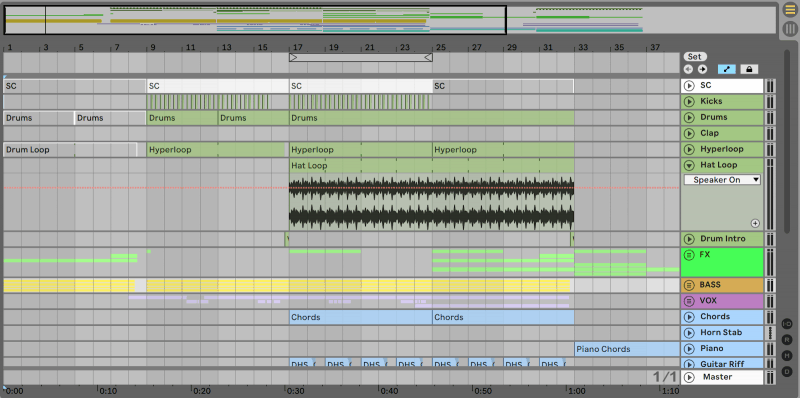Jump to the previous locator arrow

pyautogui.click(x=688, y=69)
